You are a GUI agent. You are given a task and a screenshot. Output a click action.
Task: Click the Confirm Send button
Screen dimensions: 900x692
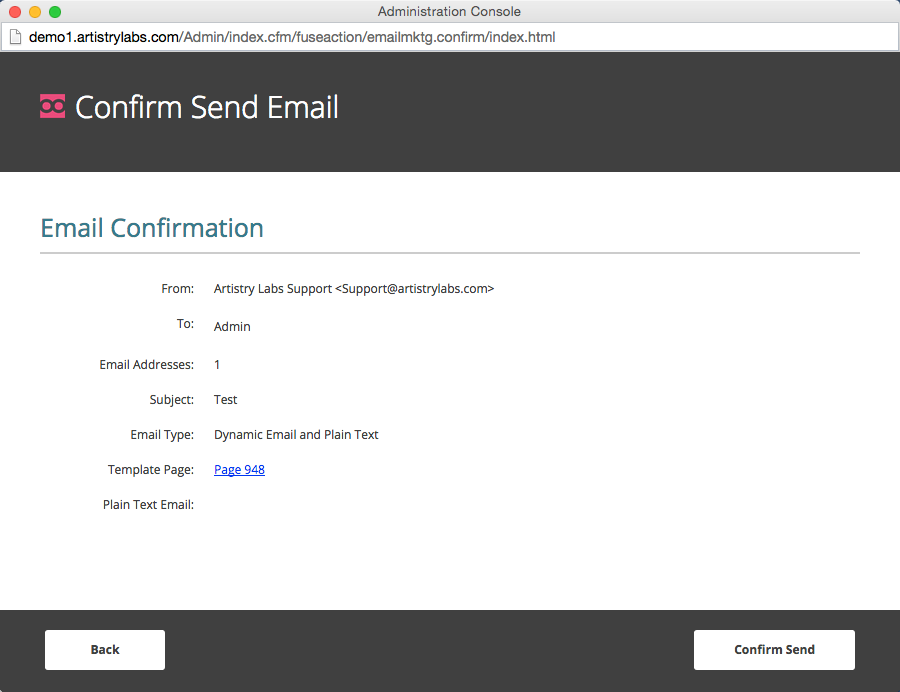pyautogui.click(x=774, y=650)
